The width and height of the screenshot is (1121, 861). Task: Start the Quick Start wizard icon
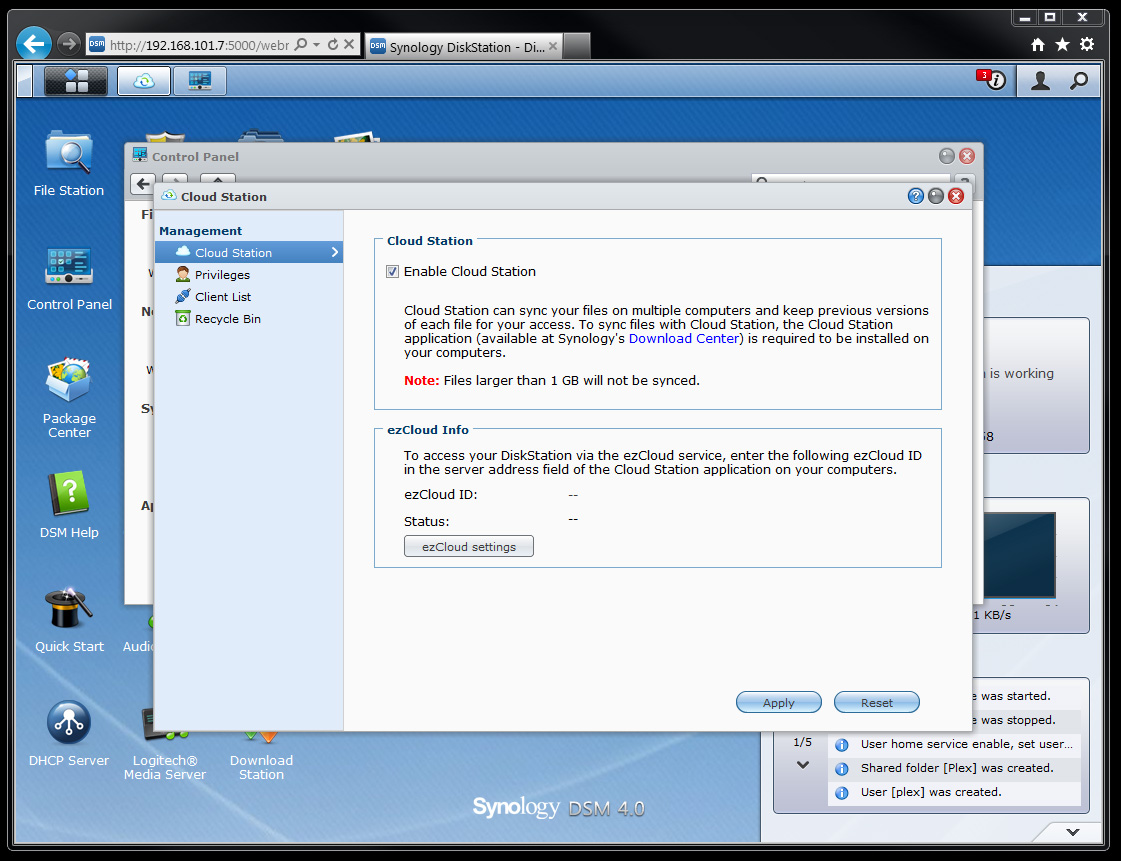(x=69, y=620)
